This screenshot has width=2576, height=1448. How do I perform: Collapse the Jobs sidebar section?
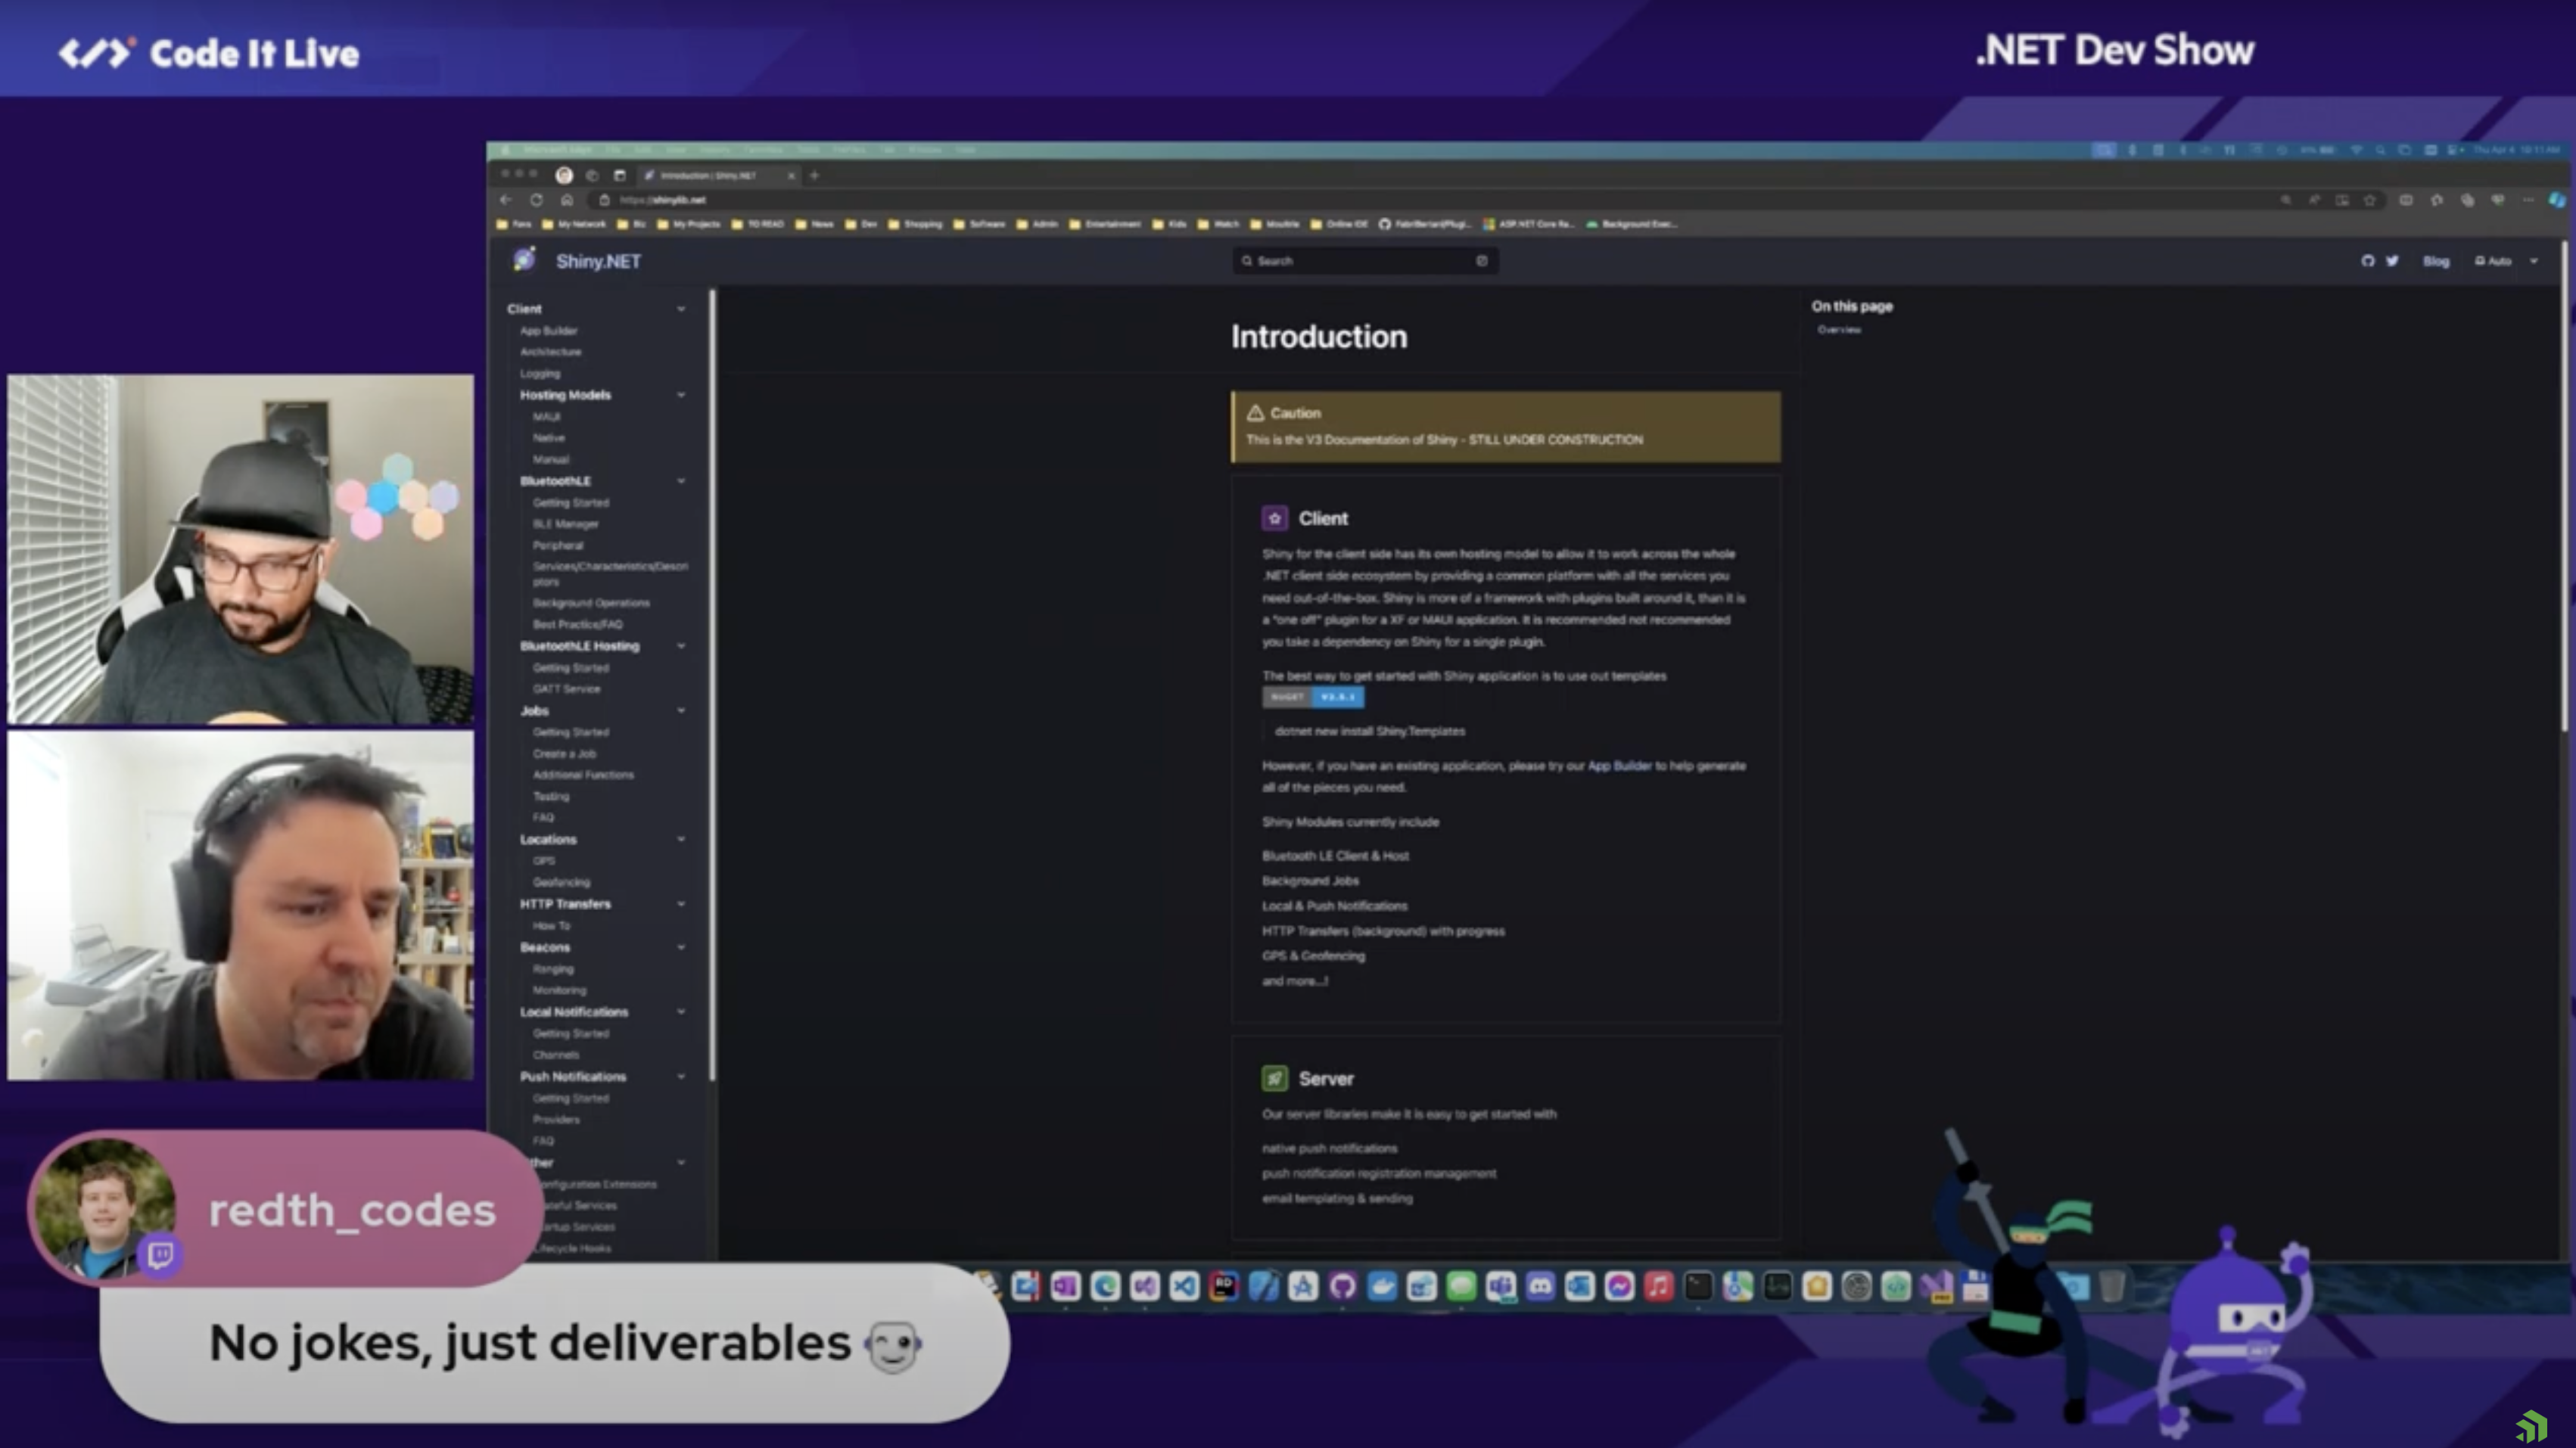[x=681, y=711]
